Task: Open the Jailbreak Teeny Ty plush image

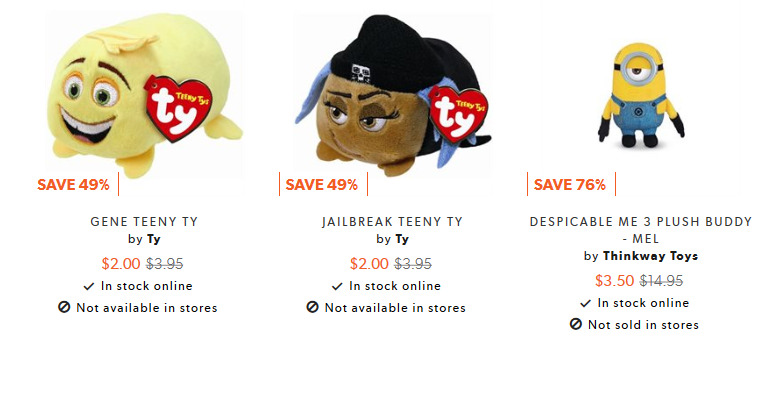Action: (x=392, y=93)
